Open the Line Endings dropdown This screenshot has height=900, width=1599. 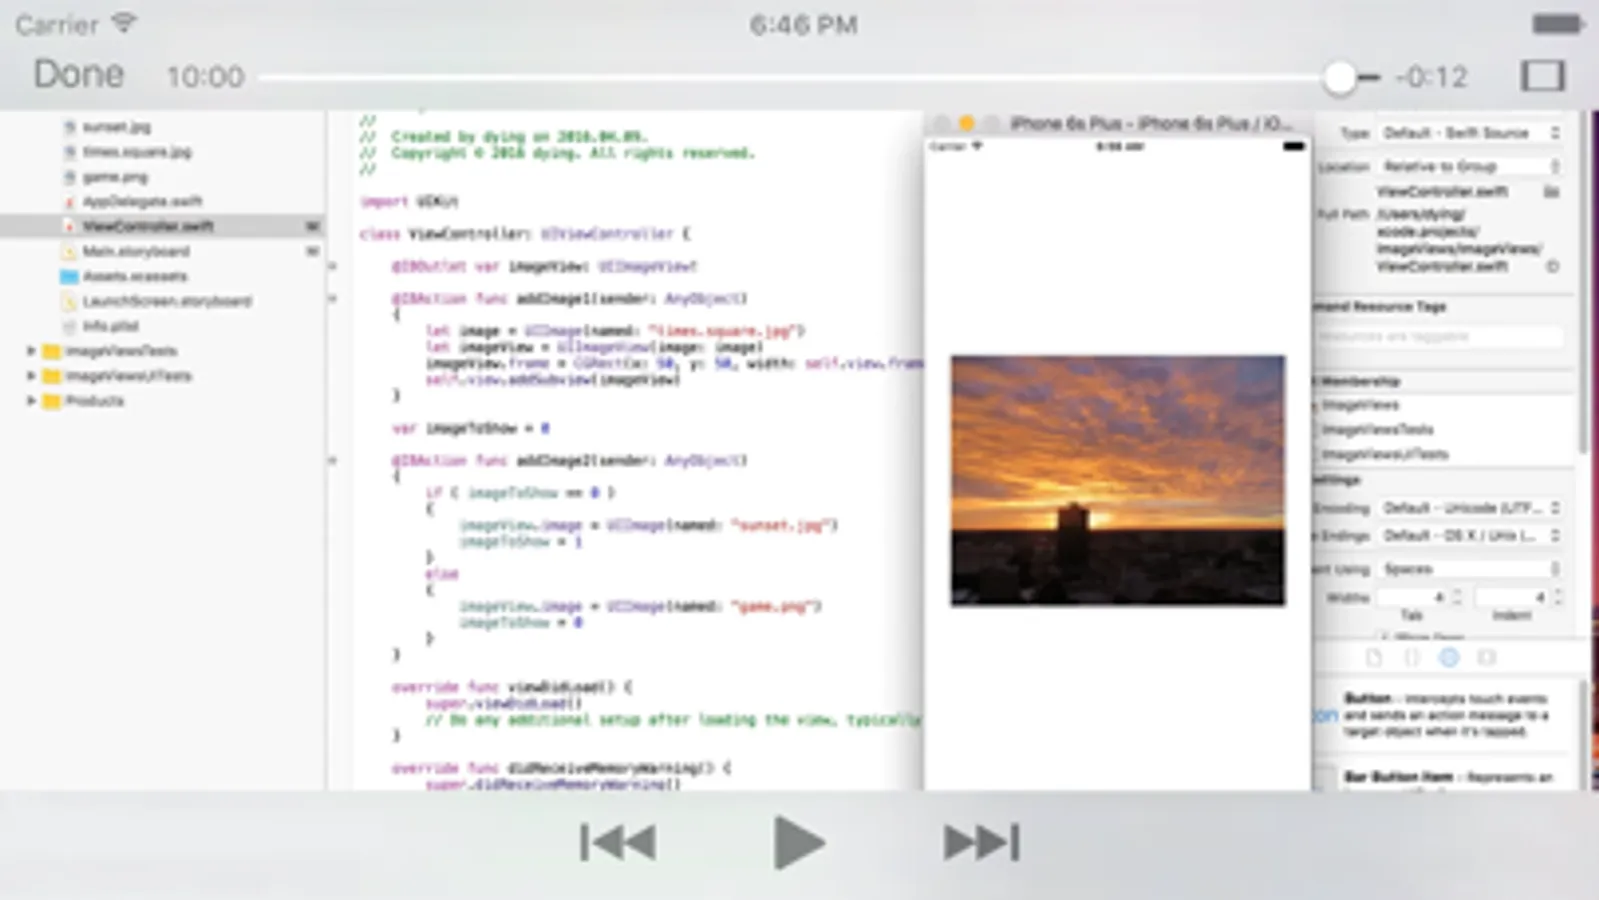[1471, 536]
